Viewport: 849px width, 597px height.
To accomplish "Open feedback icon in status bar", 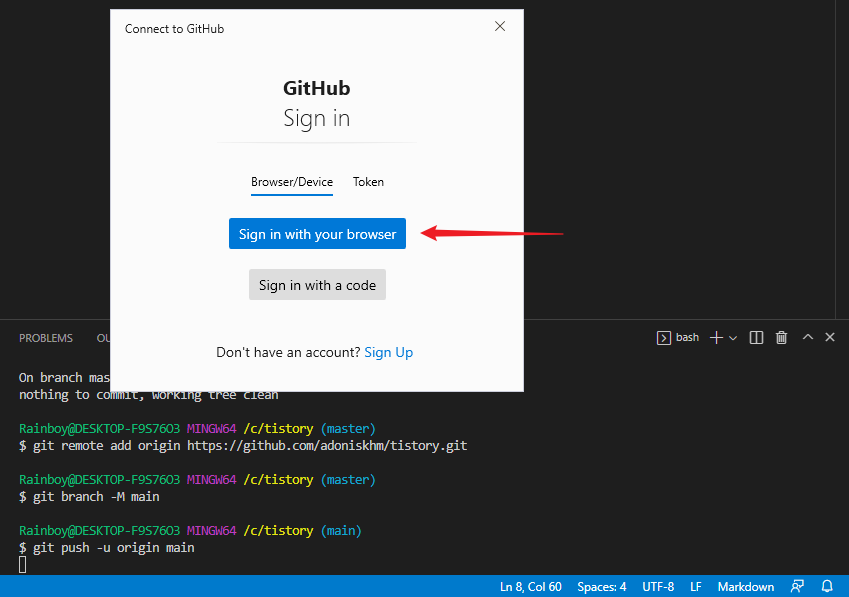I will pyautogui.click(x=797, y=586).
